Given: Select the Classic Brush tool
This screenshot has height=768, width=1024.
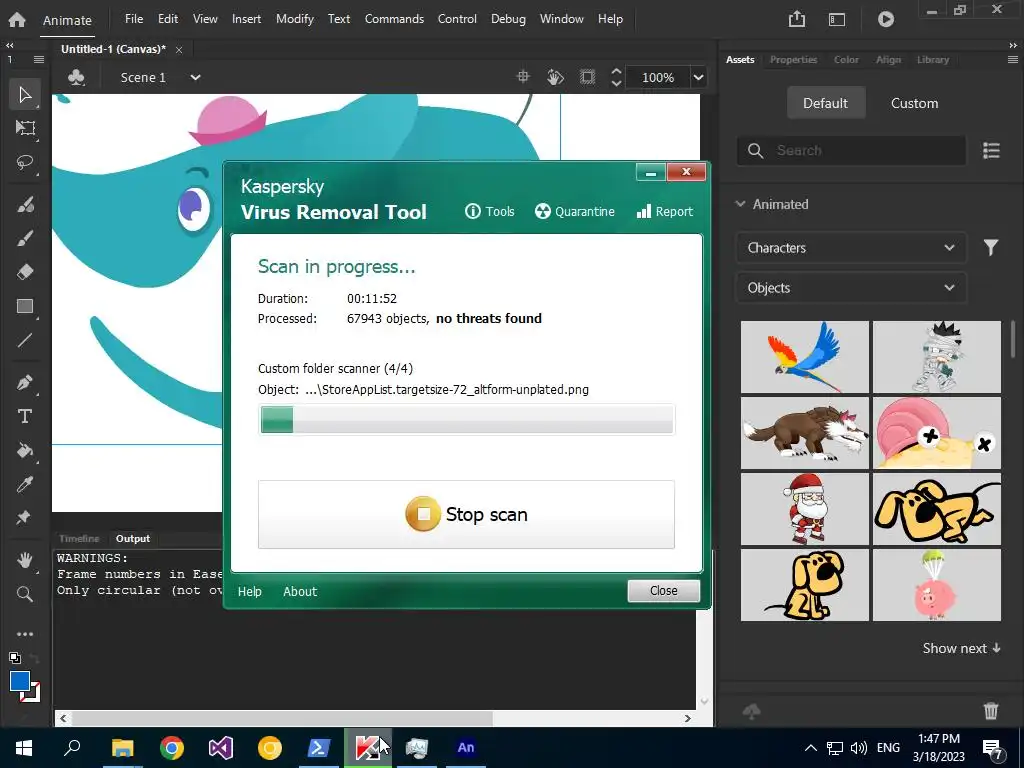Looking at the screenshot, I should 25,238.
